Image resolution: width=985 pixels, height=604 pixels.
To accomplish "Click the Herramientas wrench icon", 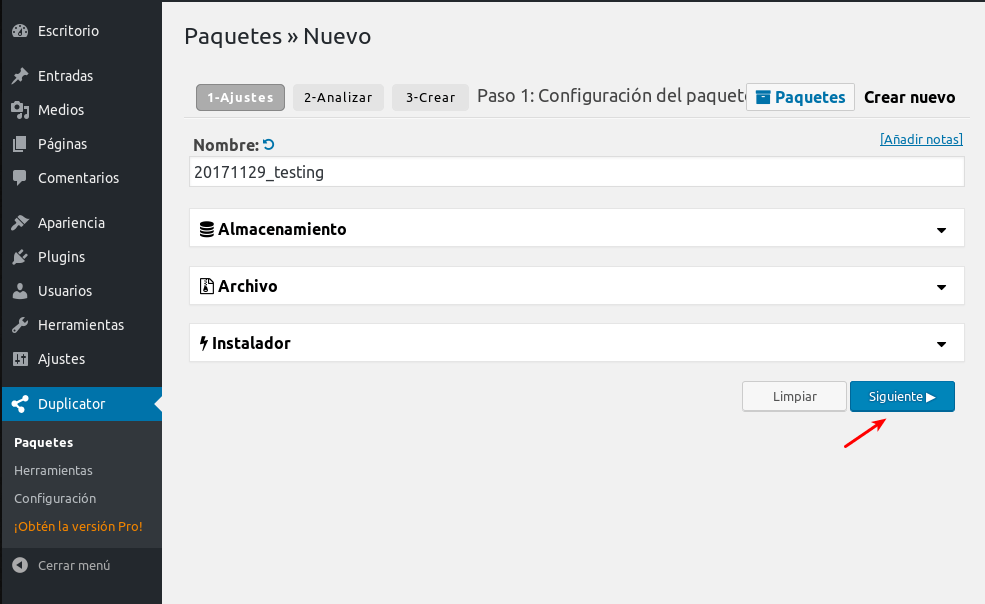I will tap(19, 325).
